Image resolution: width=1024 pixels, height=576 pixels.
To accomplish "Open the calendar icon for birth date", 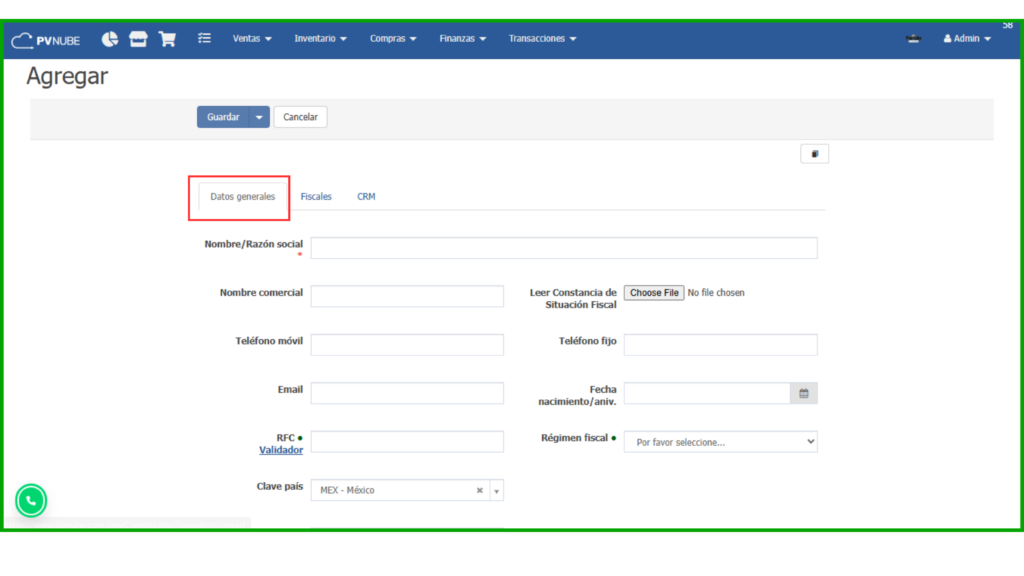I will 804,393.
